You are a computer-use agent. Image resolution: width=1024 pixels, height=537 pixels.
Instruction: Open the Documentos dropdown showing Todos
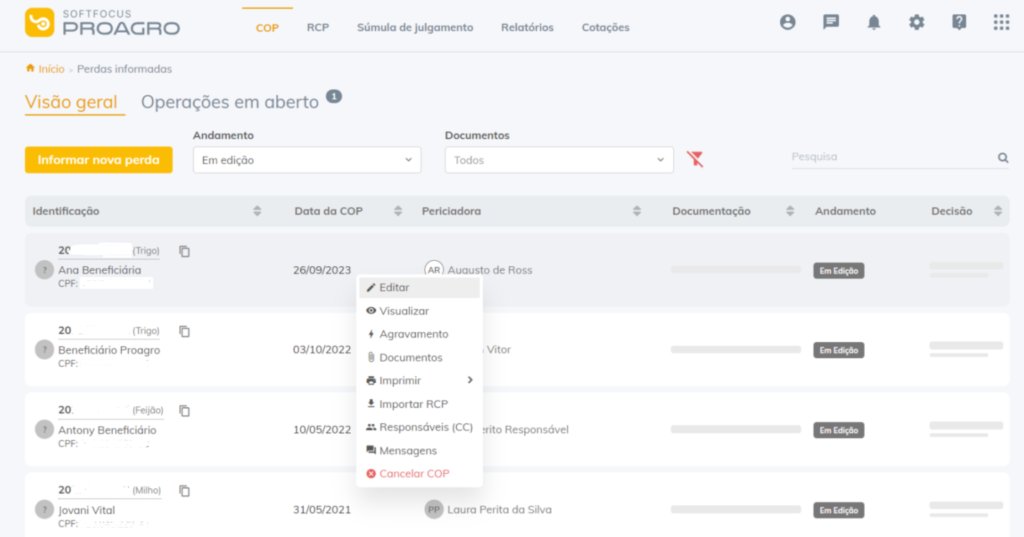point(559,160)
